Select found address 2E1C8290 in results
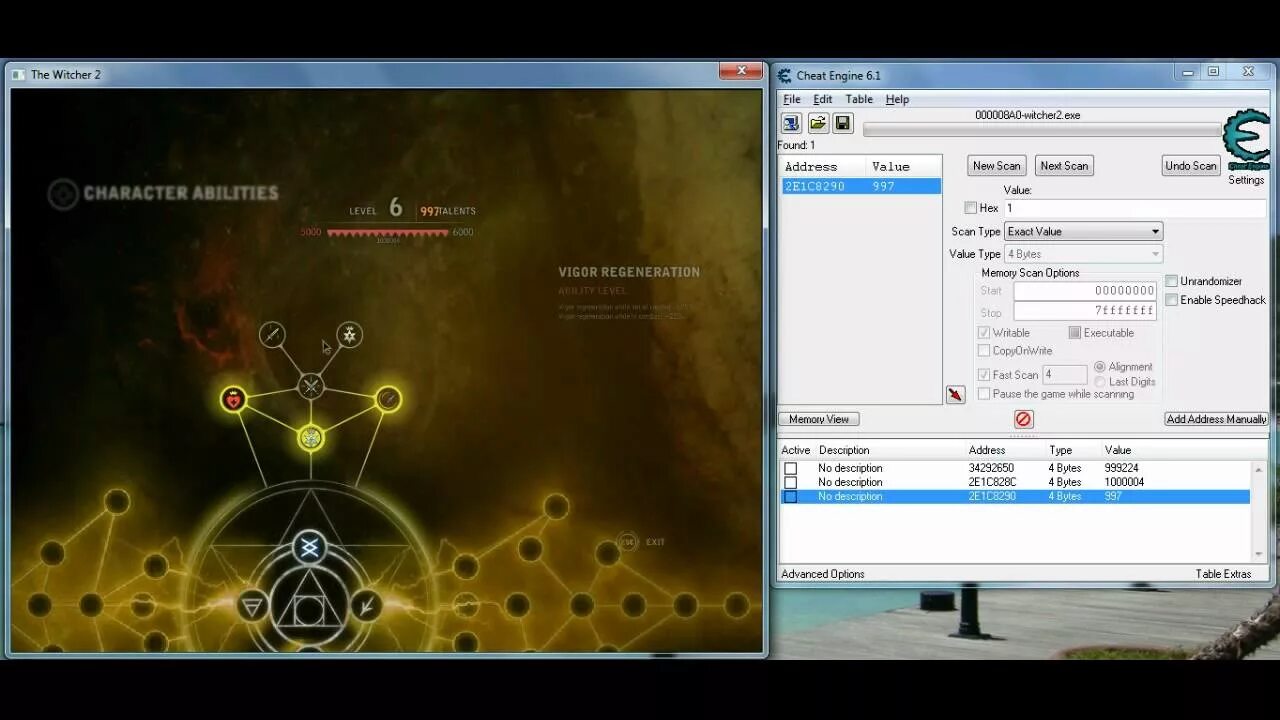Viewport: 1280px width, 720px height. [x=861, y=186]
